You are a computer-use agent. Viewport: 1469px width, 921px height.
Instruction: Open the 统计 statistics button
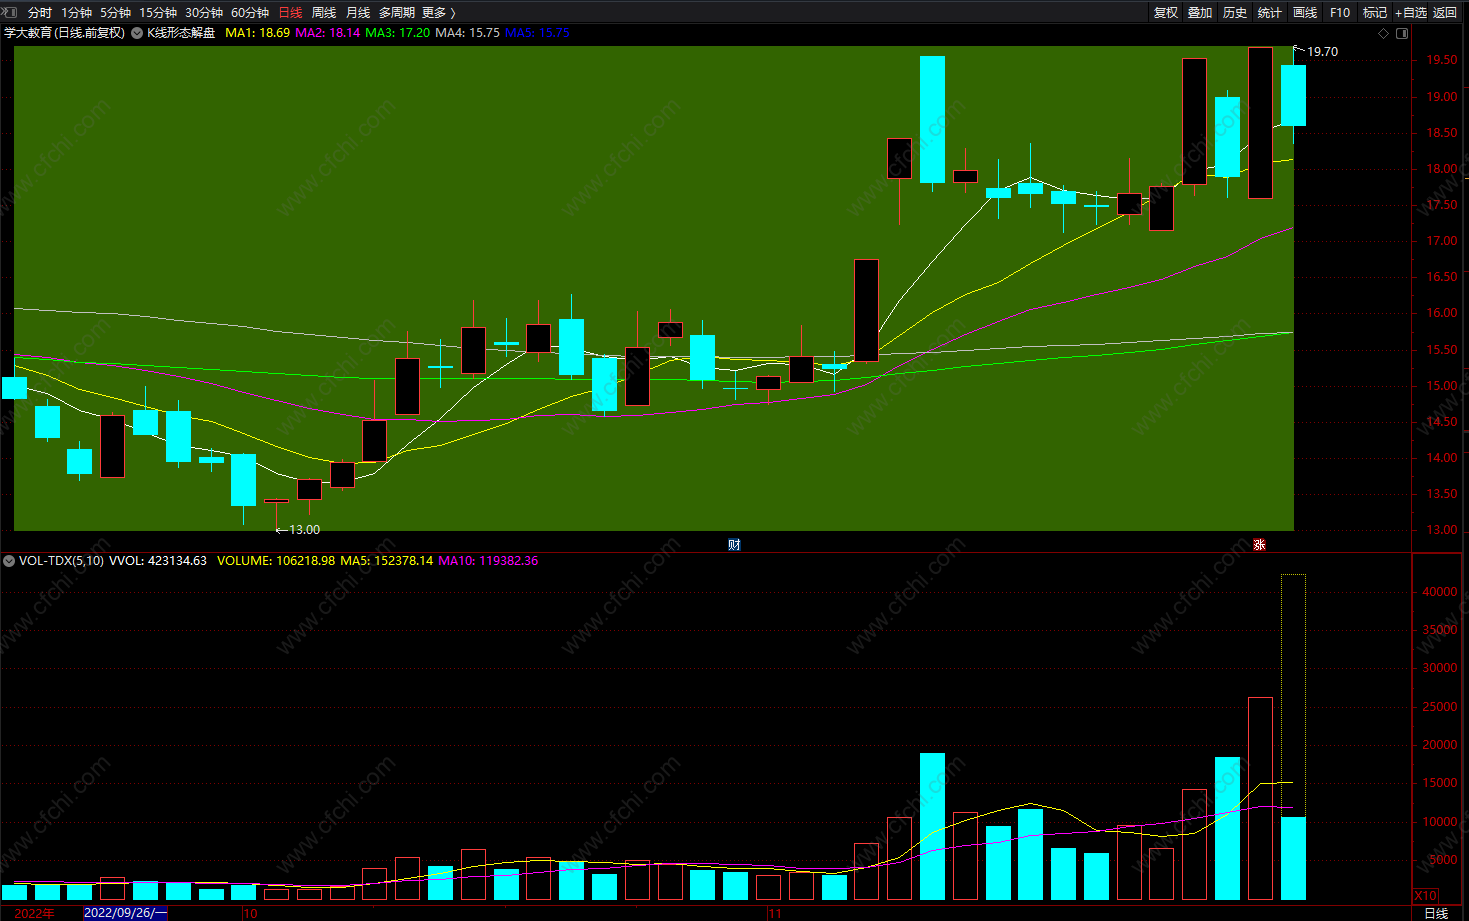pyautogui.click(x=1270, y=13)
